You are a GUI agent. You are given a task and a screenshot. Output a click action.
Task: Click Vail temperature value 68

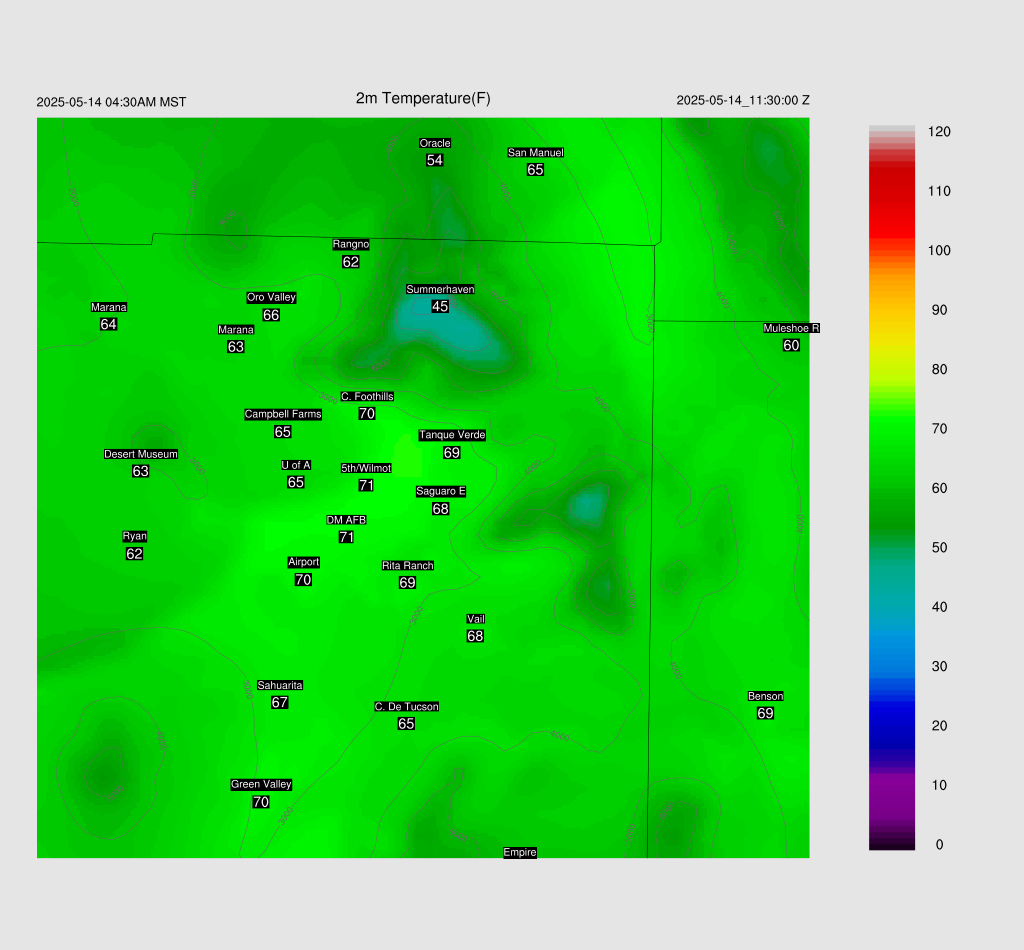[475, 637]
